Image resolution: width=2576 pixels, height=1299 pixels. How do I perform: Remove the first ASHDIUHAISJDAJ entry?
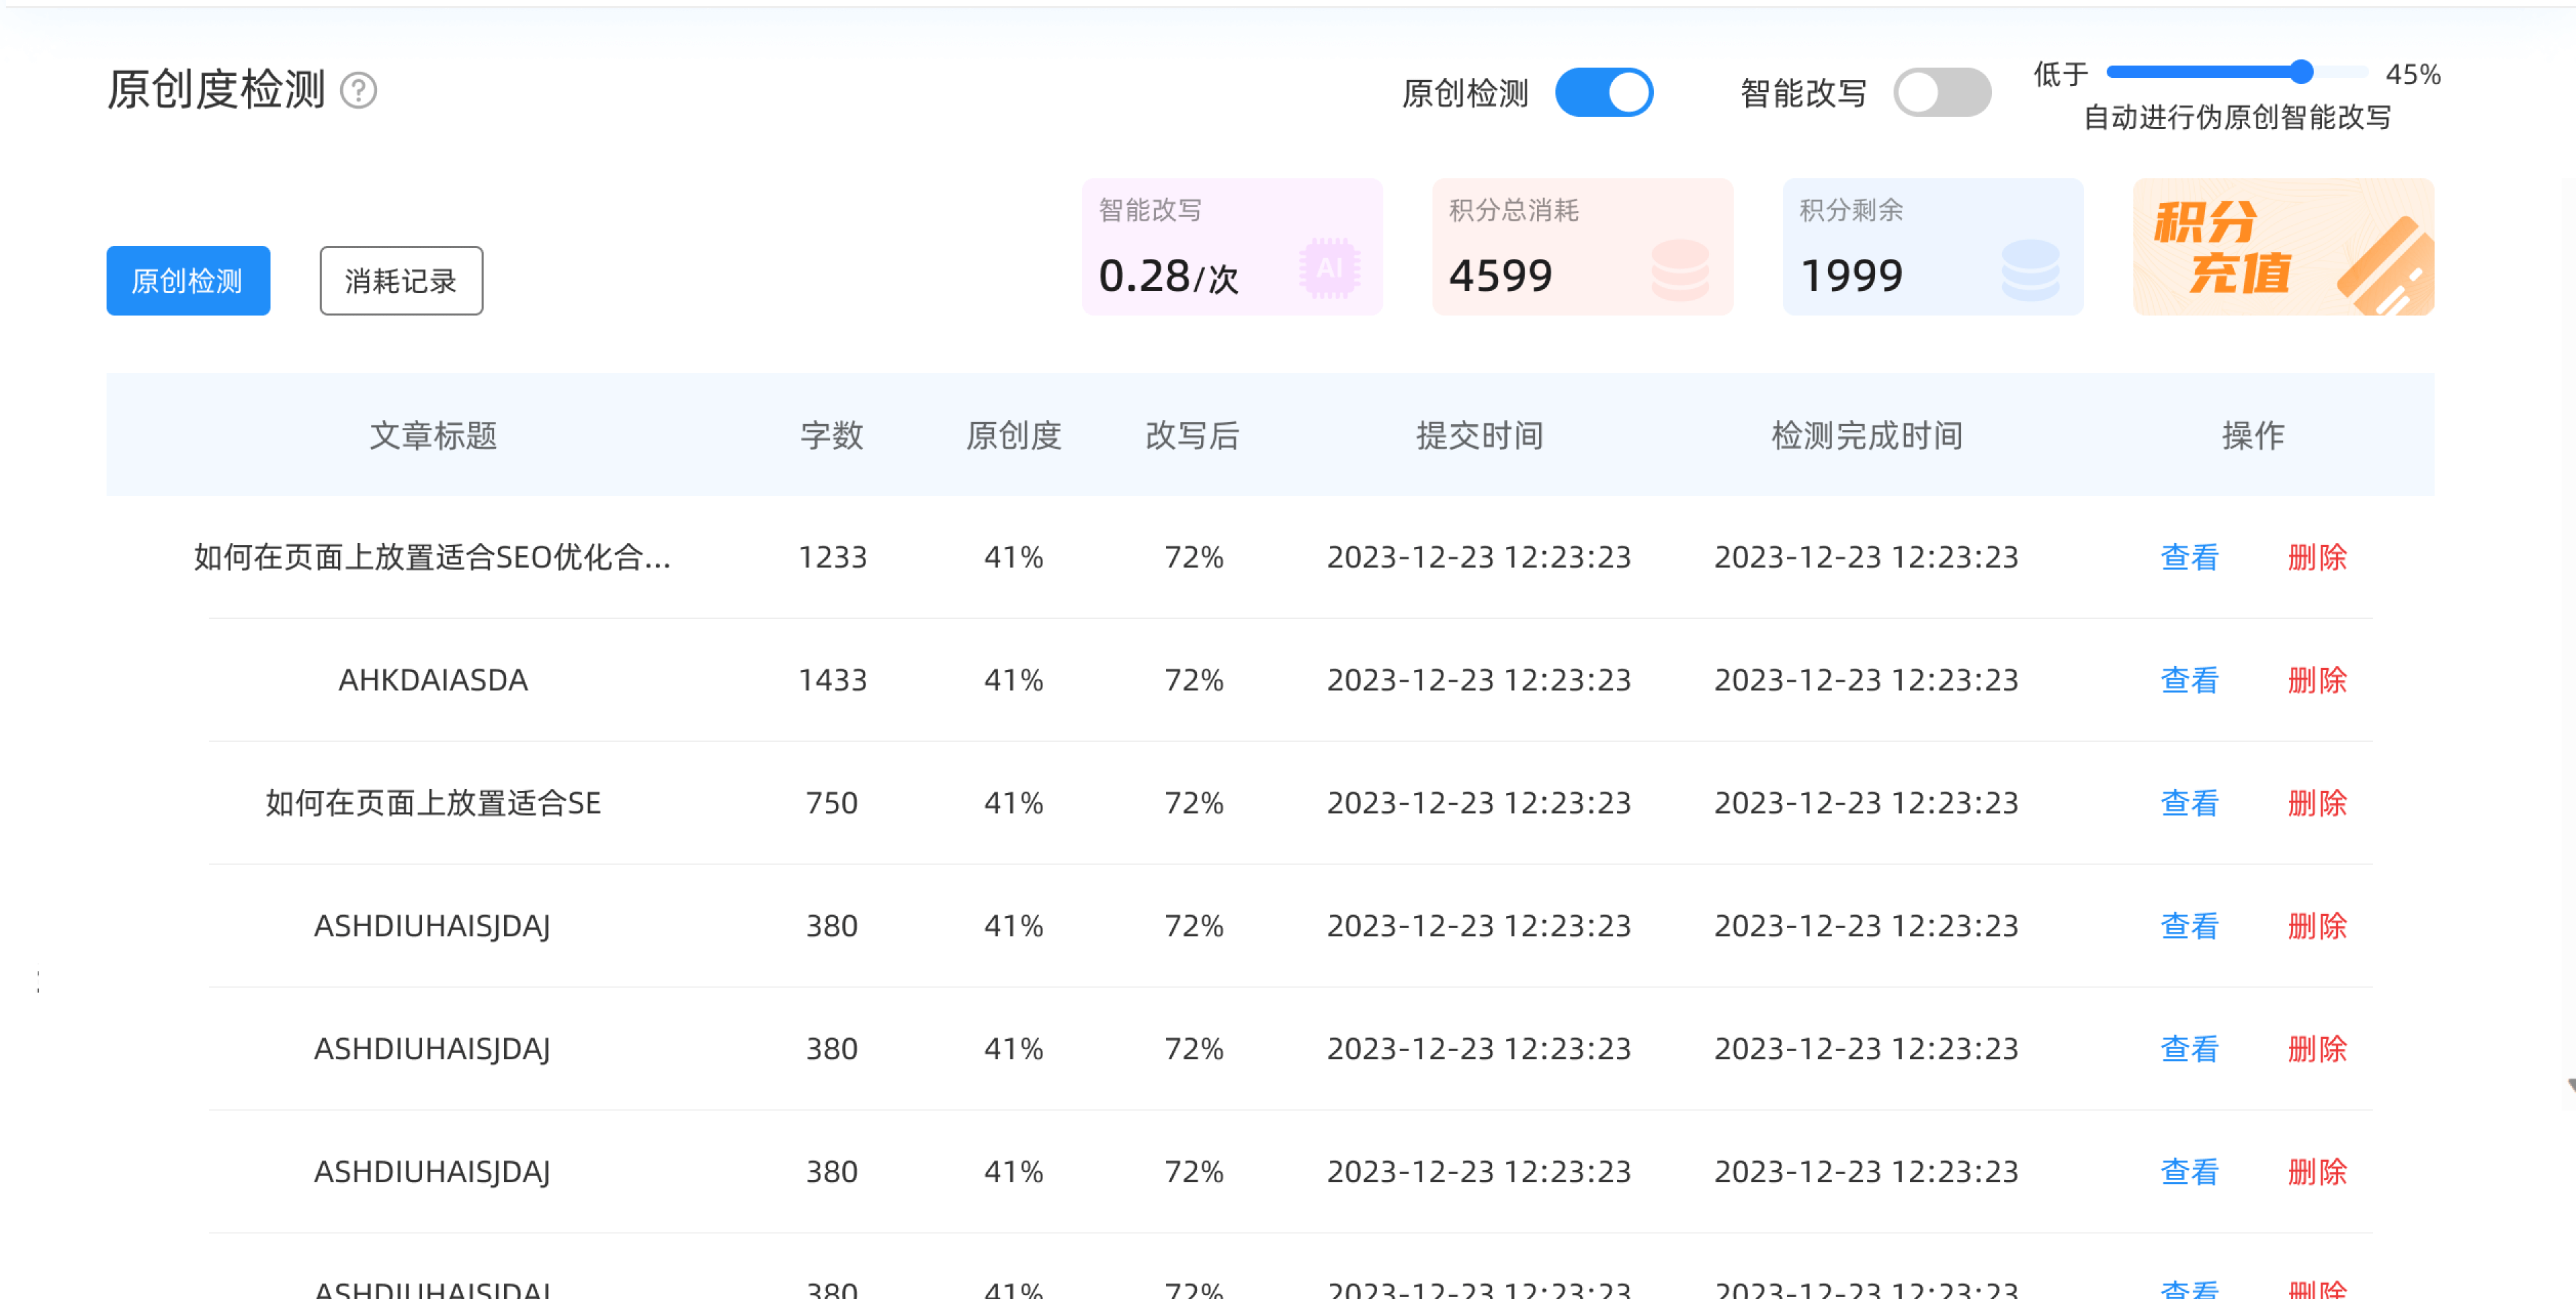click(x=2318, y=926)
